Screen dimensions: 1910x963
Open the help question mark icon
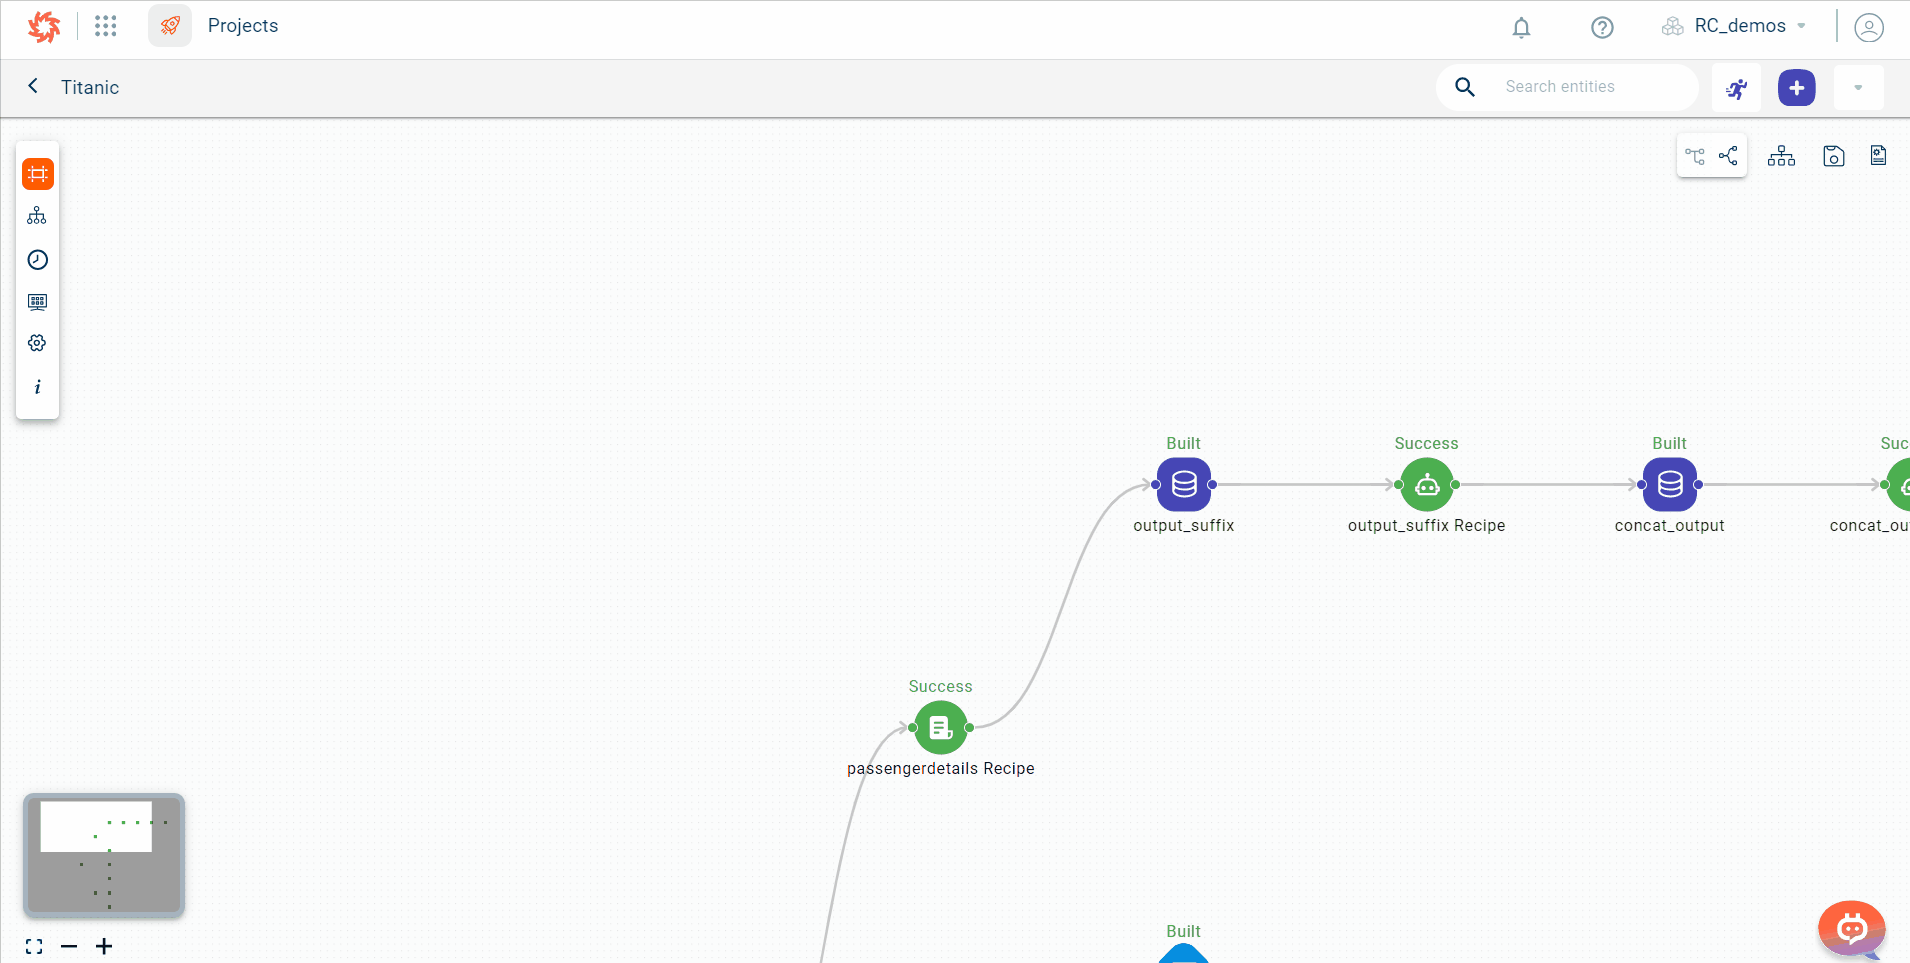click(x=1602, y=27)
